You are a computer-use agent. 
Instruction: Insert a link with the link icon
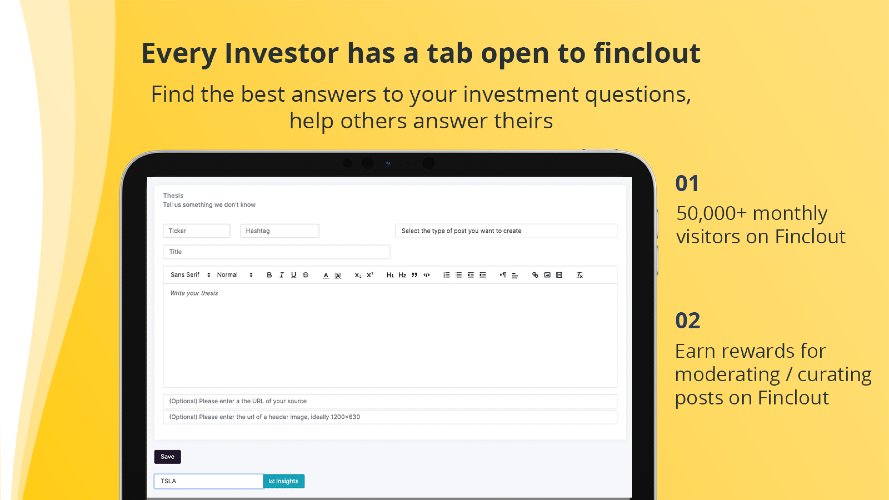[535, 275]
